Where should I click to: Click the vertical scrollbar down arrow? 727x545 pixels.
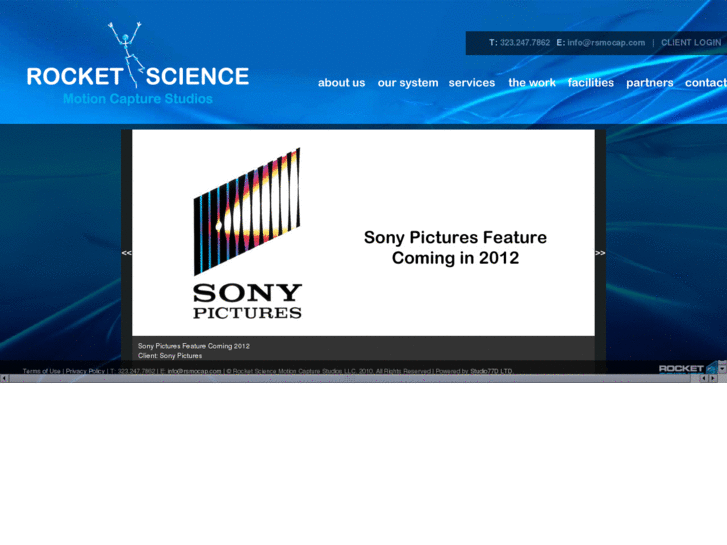[x=722, y=369]
